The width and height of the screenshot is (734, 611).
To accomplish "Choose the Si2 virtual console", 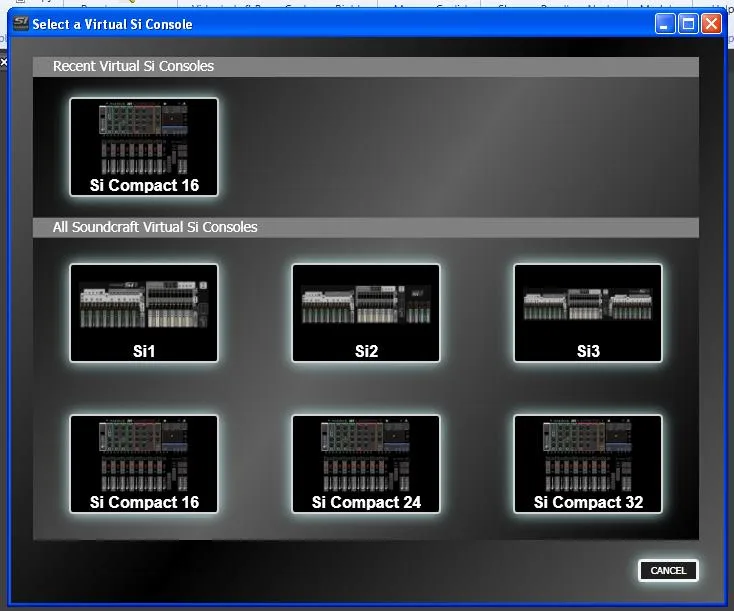I will pos(366,313).
